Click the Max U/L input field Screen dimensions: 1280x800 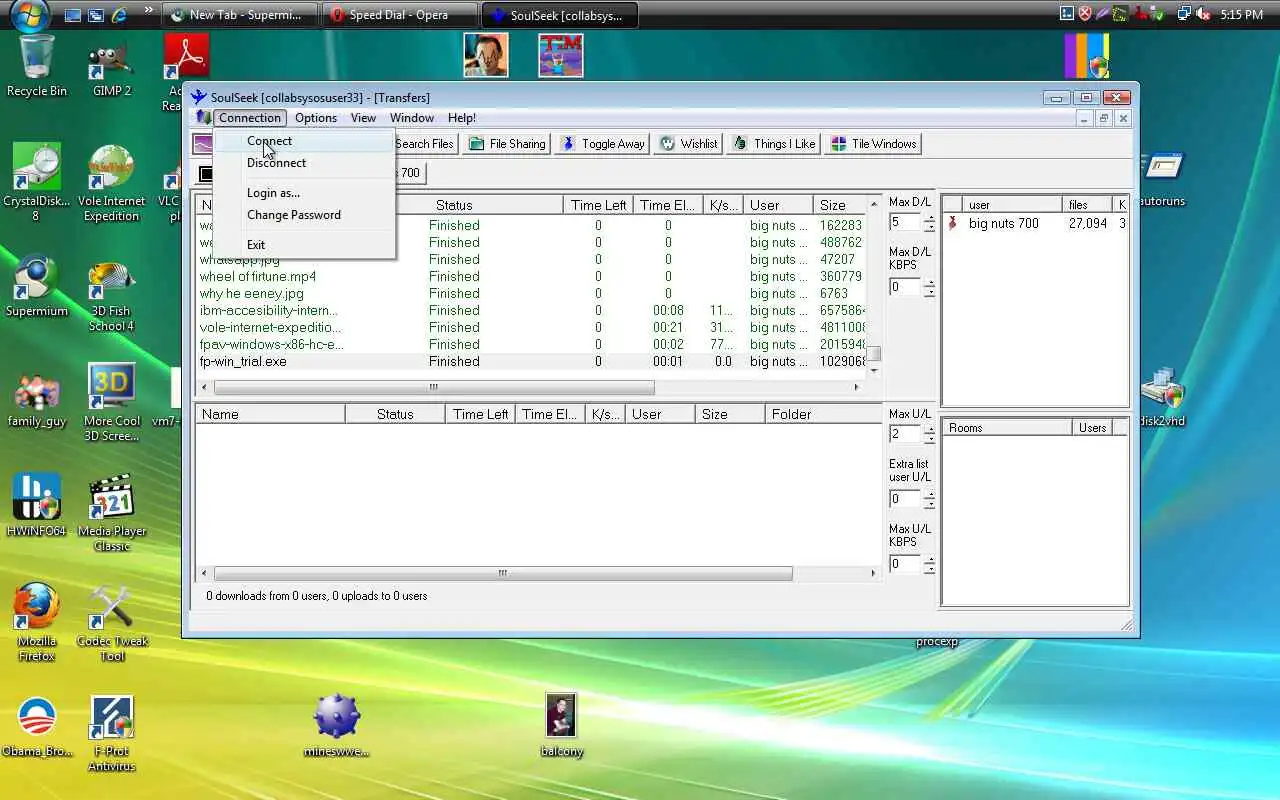pos(906,434)
